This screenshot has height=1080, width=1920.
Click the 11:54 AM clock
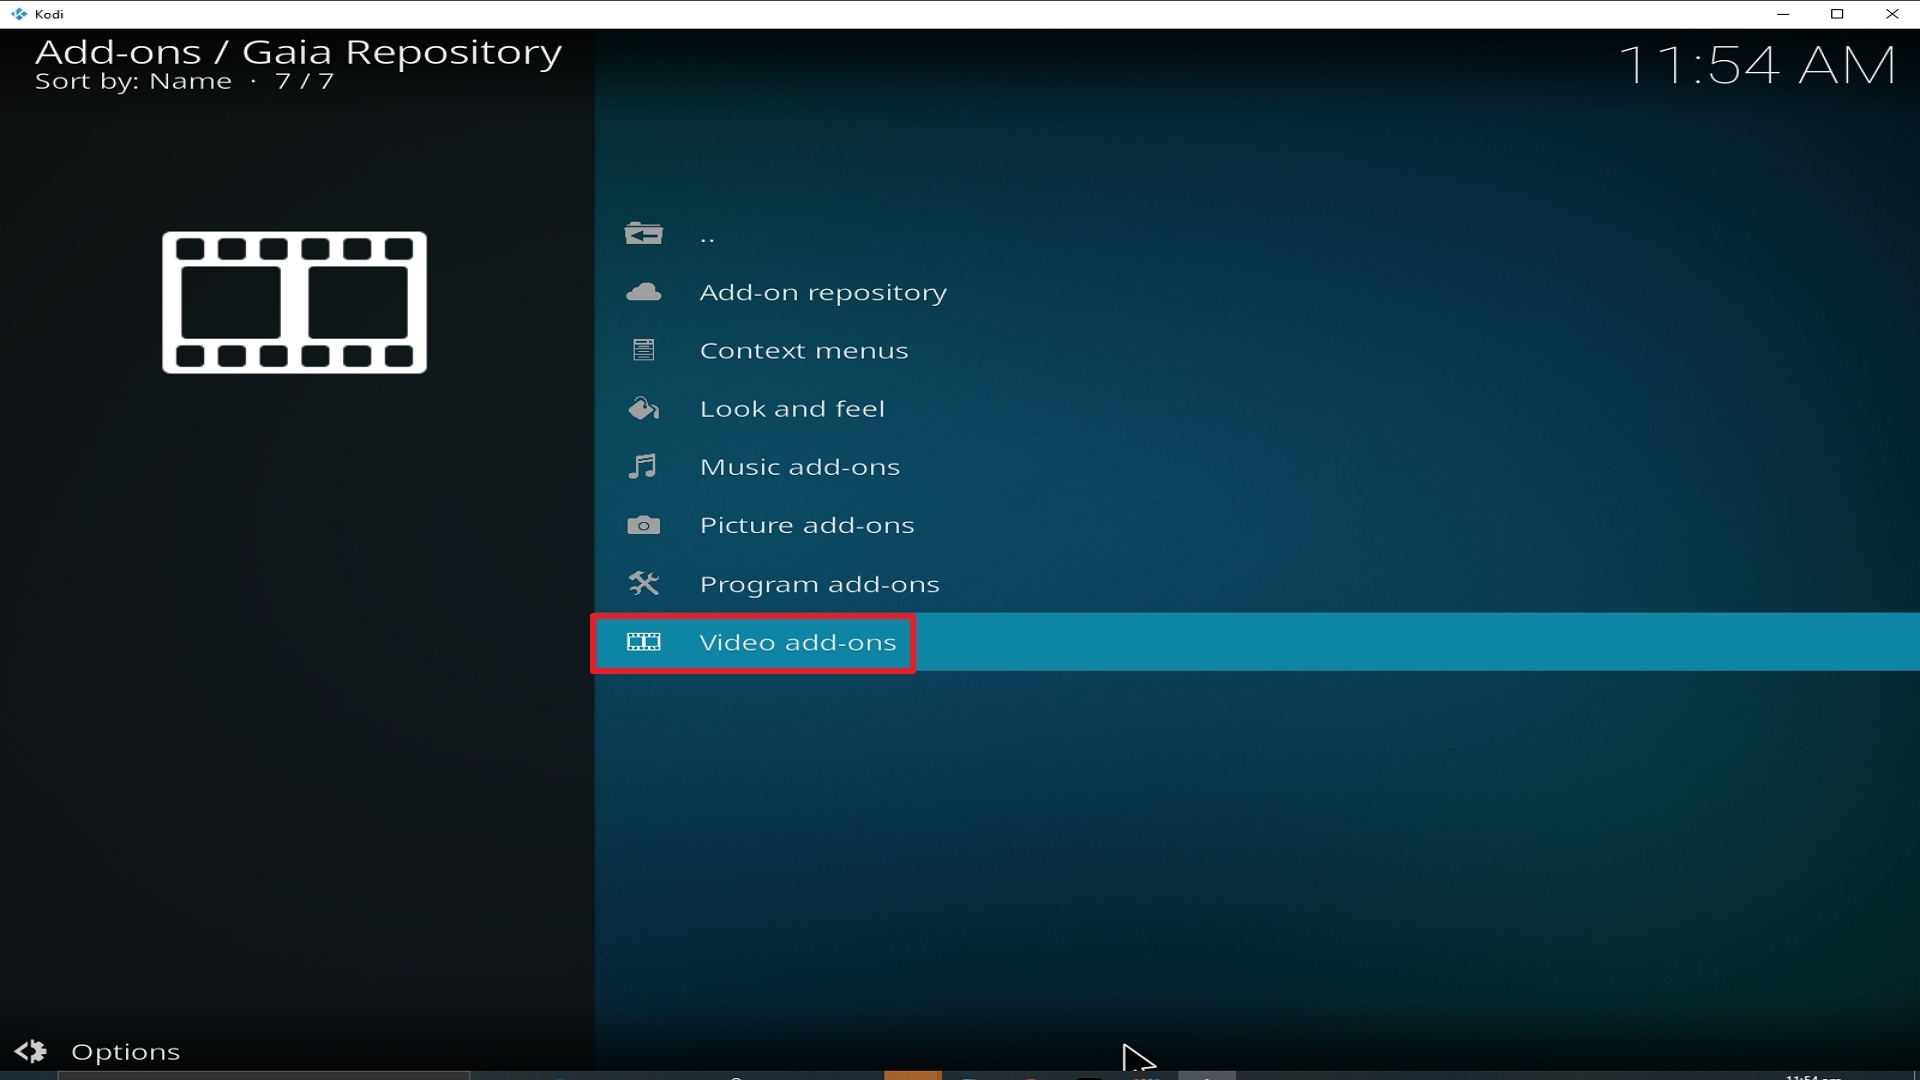pos(1757,66)
